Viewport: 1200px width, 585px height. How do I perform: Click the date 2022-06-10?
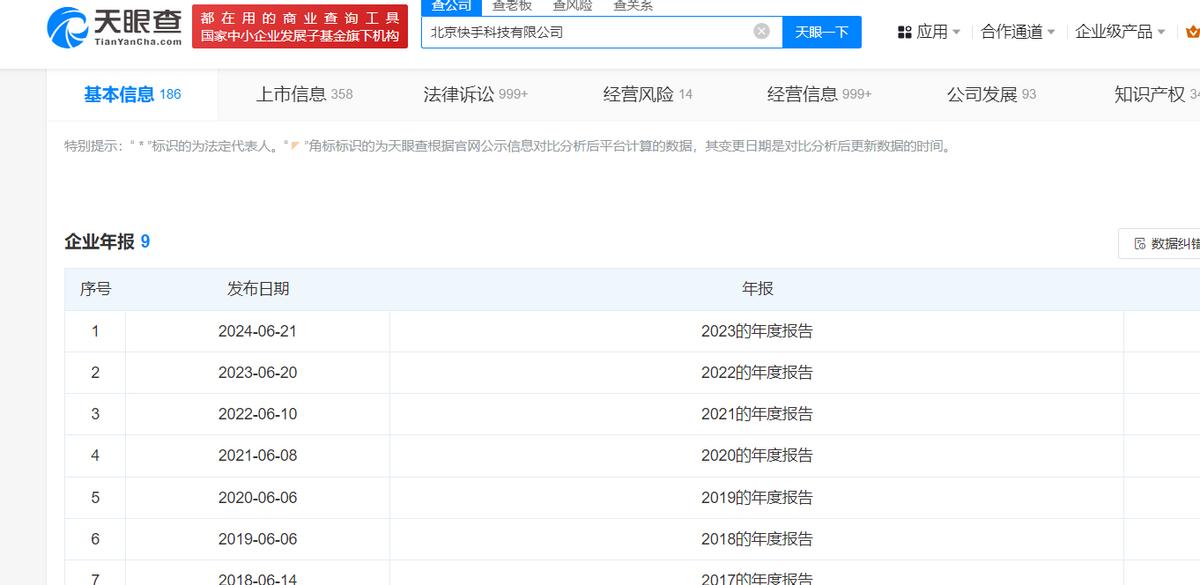[258, 414]
